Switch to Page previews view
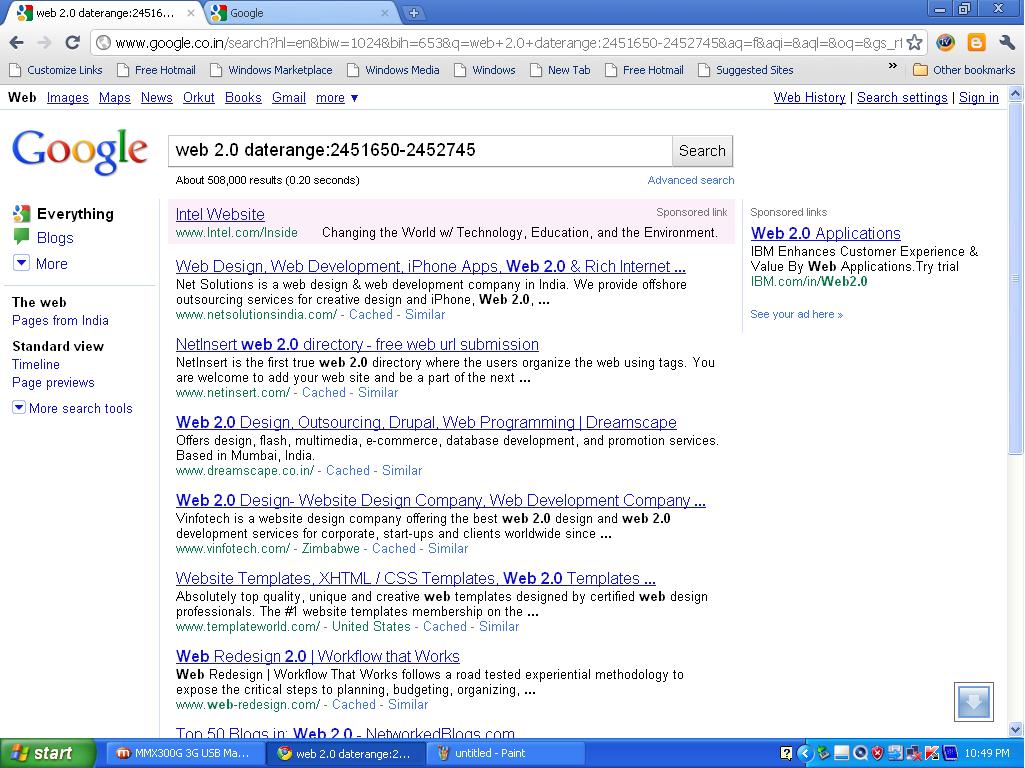Image resolution: width=1025 pixels, height=768 pixels. coord(53,382)
